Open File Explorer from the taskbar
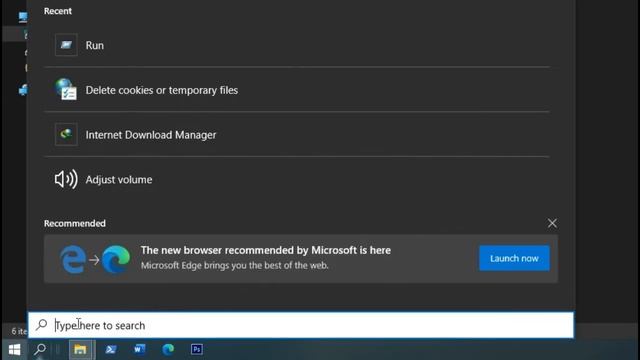The width and height of the screenshot is (640, 360). 80,349
